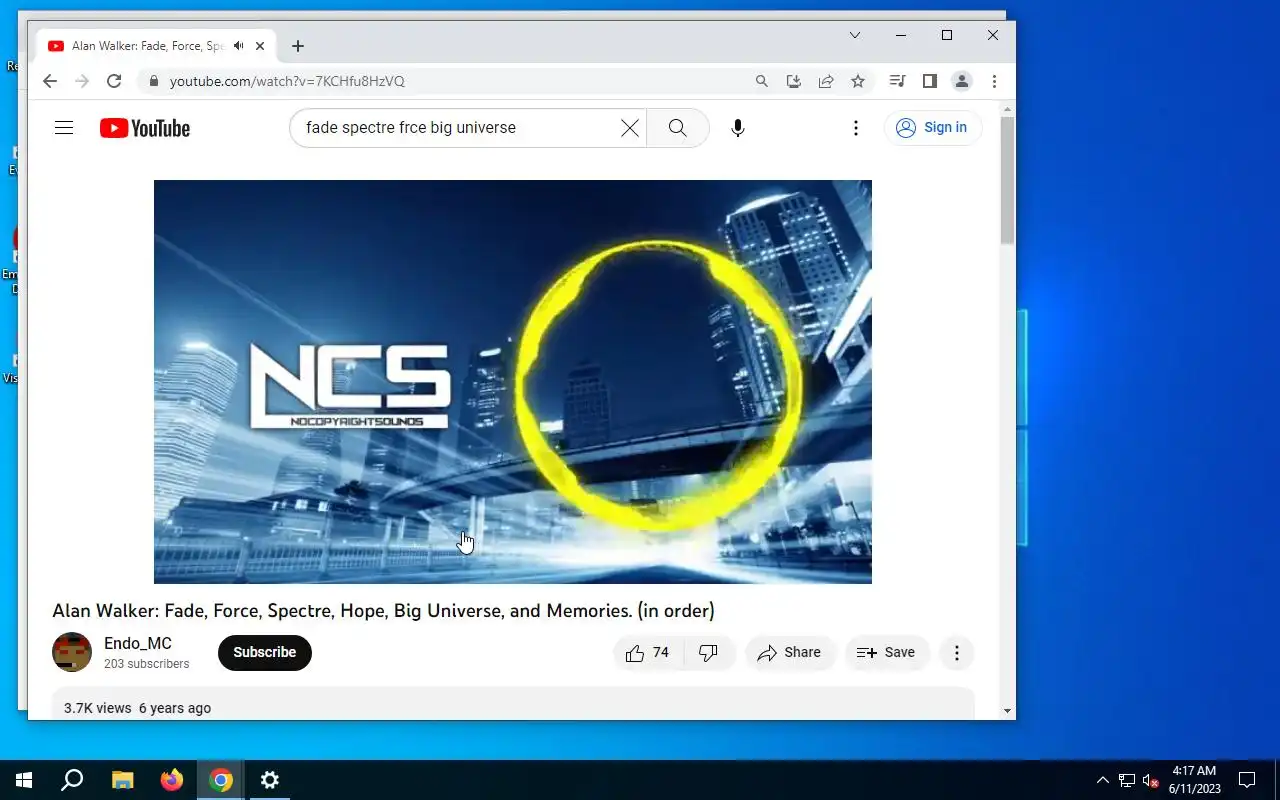
Task: Open the notification center
Action: click(1247, 780)
